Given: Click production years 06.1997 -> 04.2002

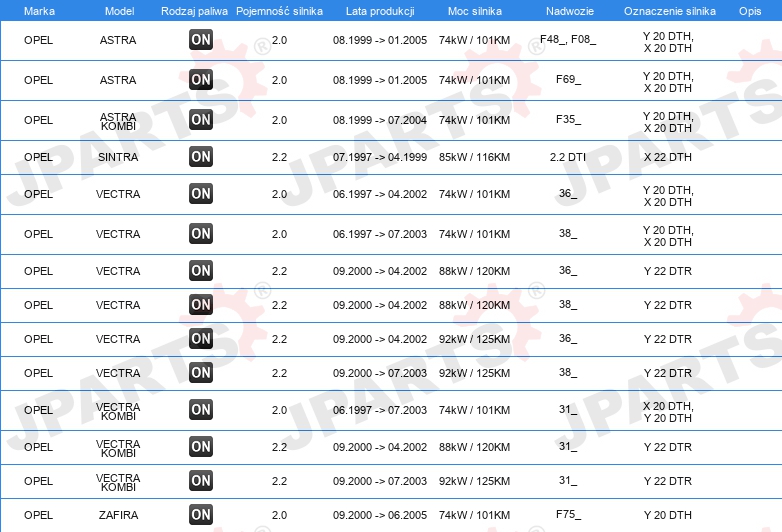Looking at the screenshot, I should (380, 194).
